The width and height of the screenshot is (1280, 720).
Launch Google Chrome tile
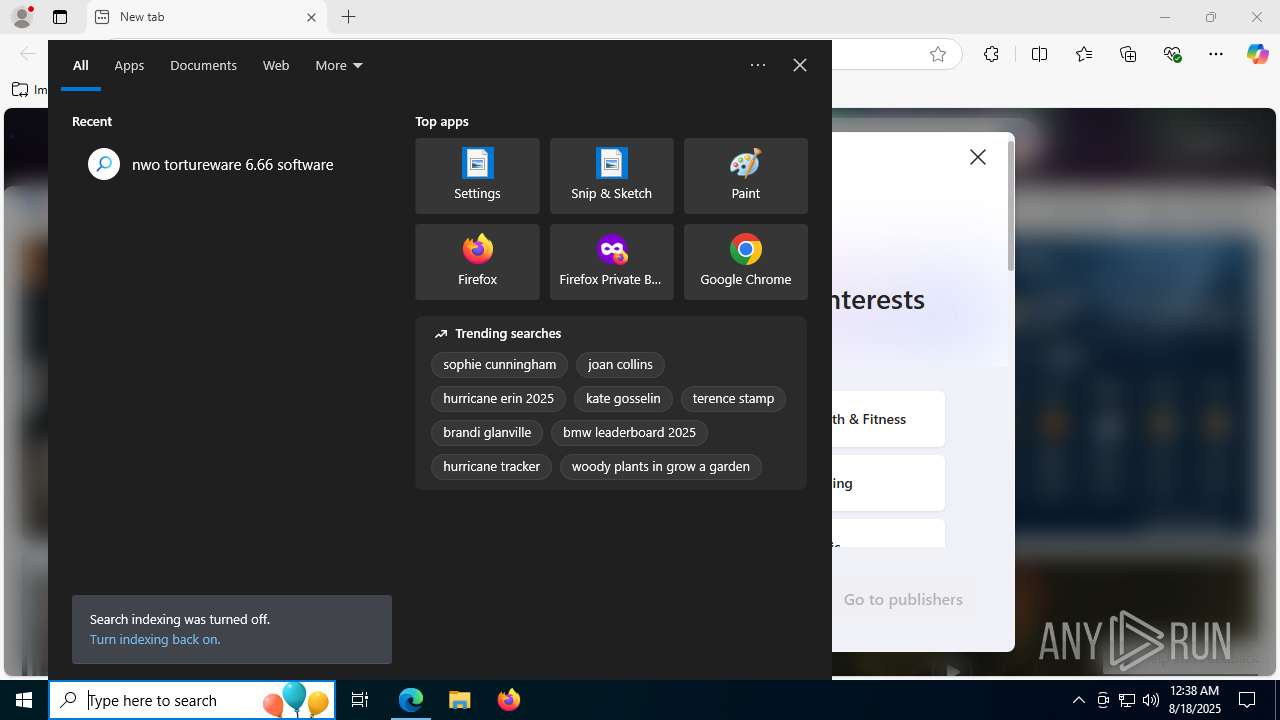pos(745,262)
